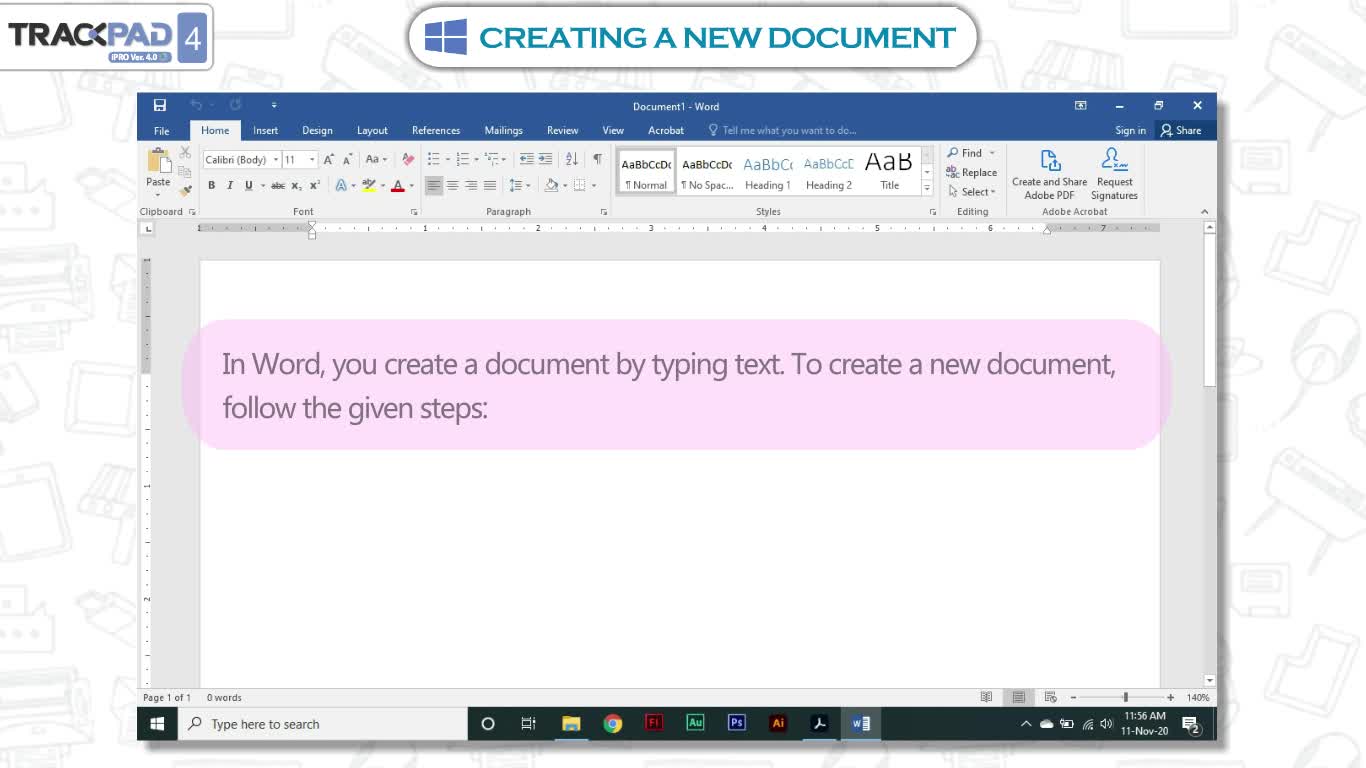Apply subscript formatting
1366x768 pixels.
pos(296,185)
